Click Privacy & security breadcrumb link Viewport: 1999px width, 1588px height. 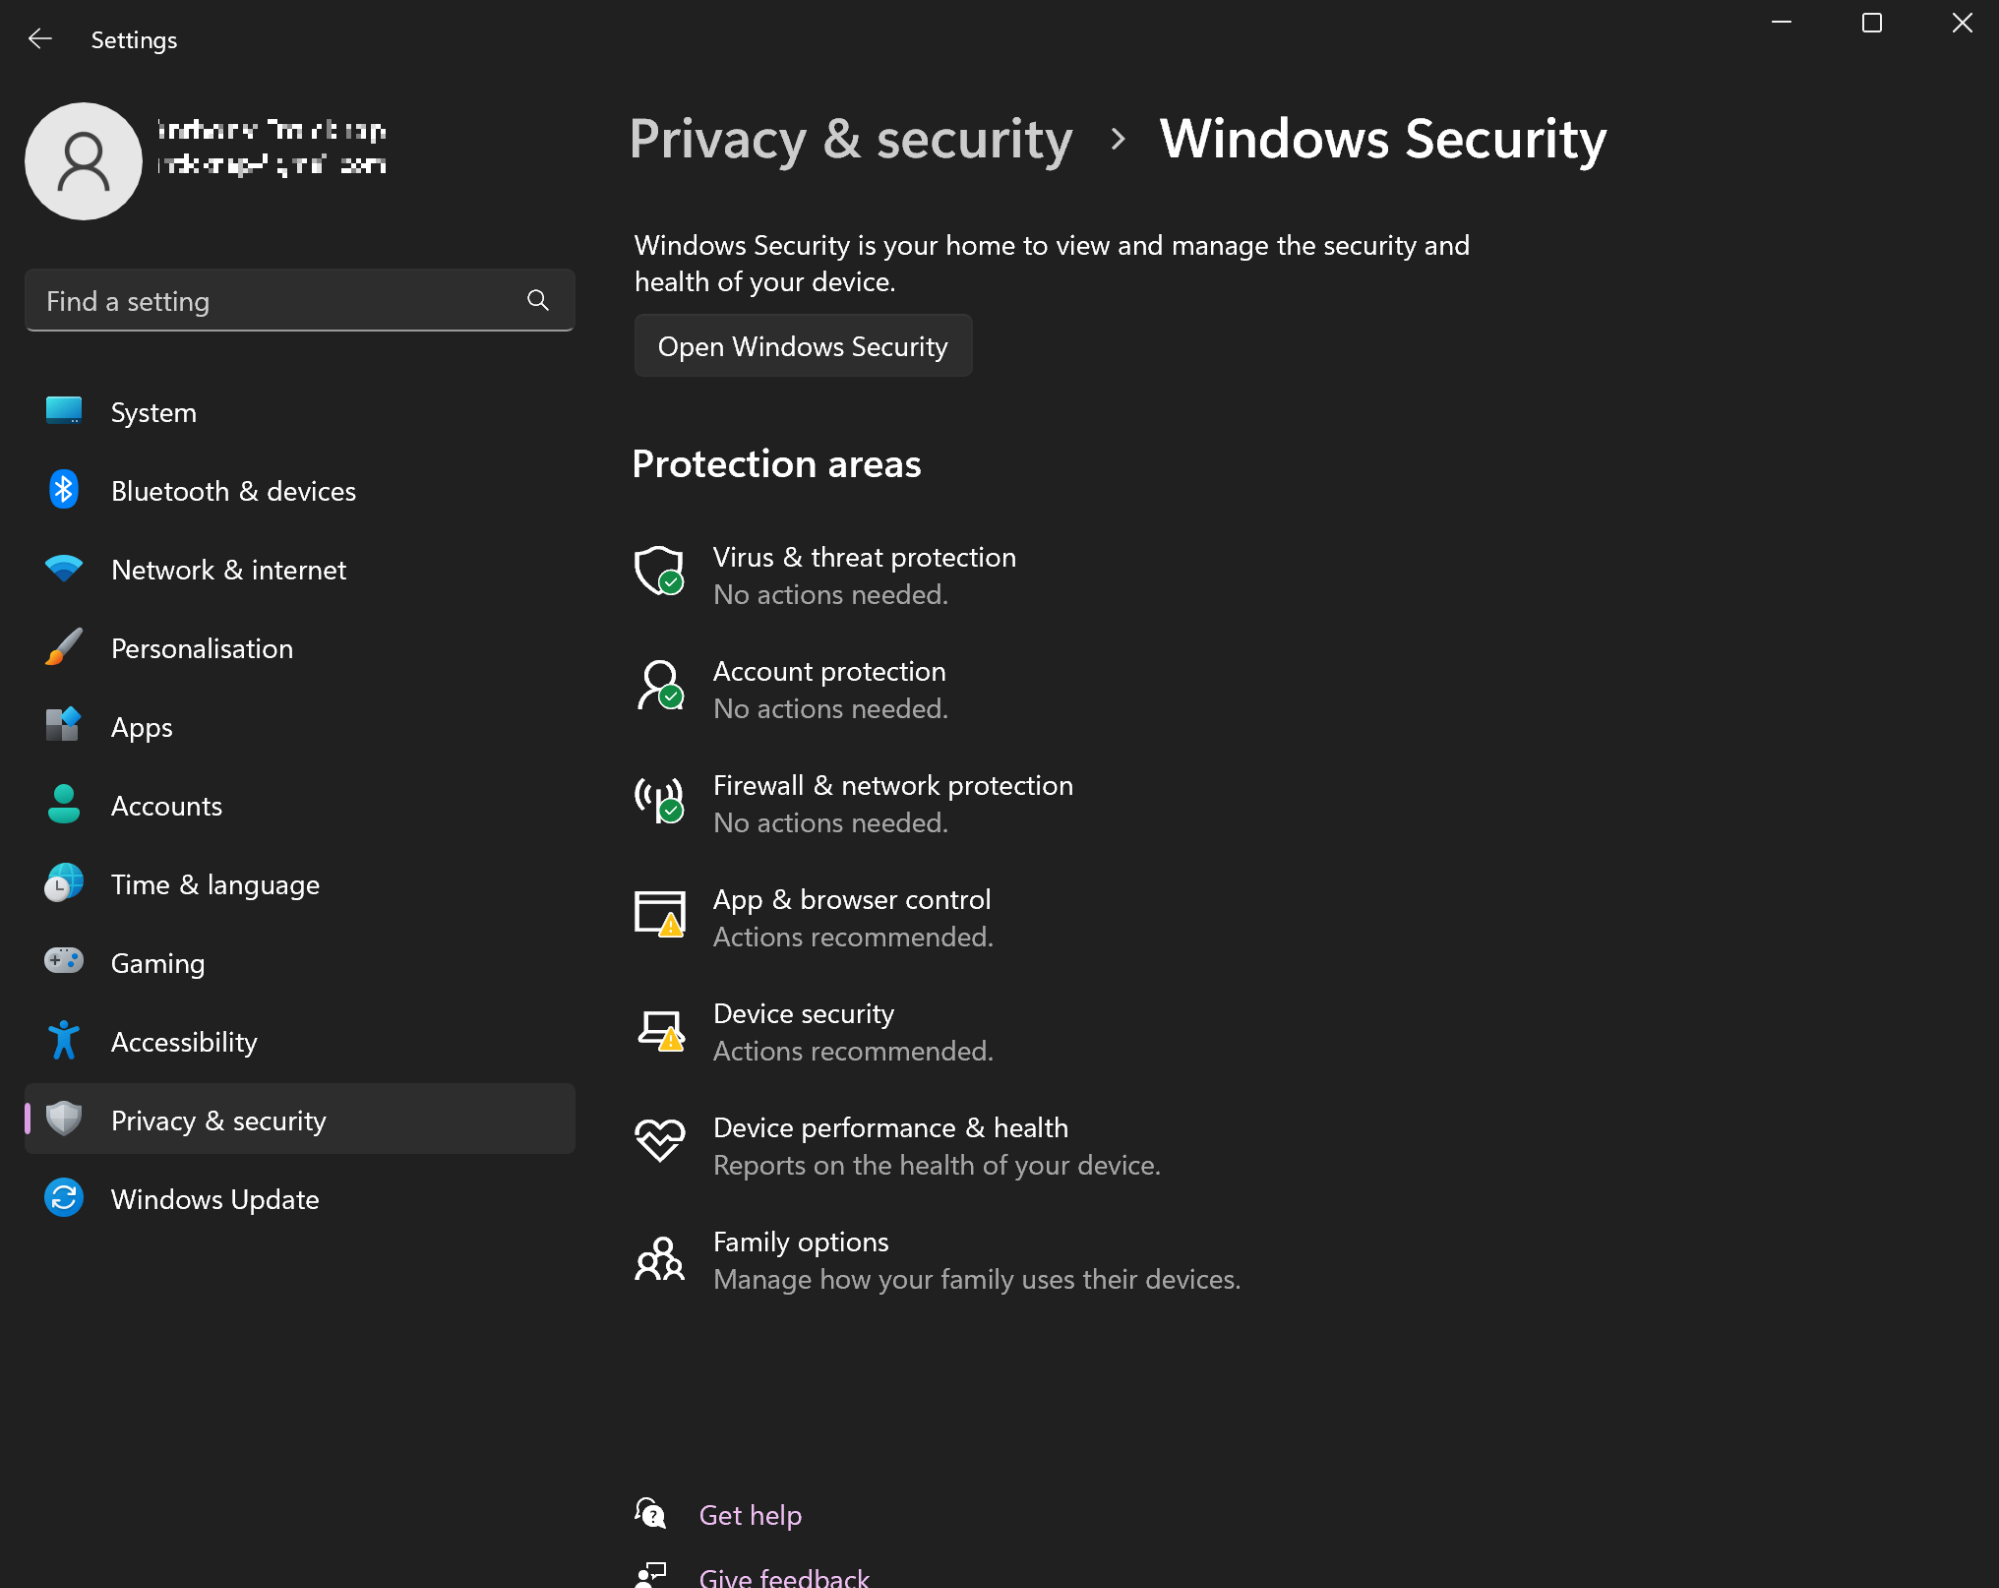point(851,138)
